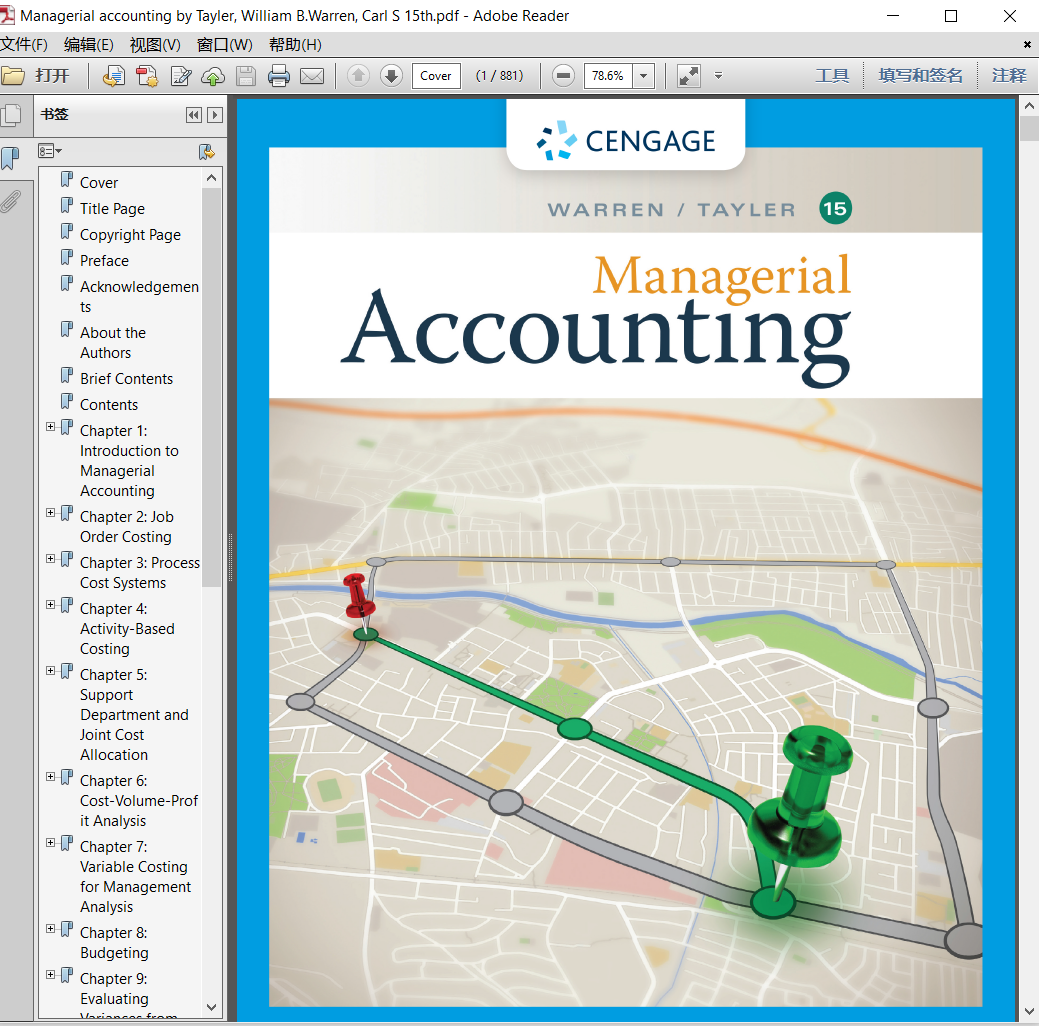This screenshot has height=1026, width=1039.
Task: Click the bookmarks panel icon in sidebar
Action: coord(11,159)
